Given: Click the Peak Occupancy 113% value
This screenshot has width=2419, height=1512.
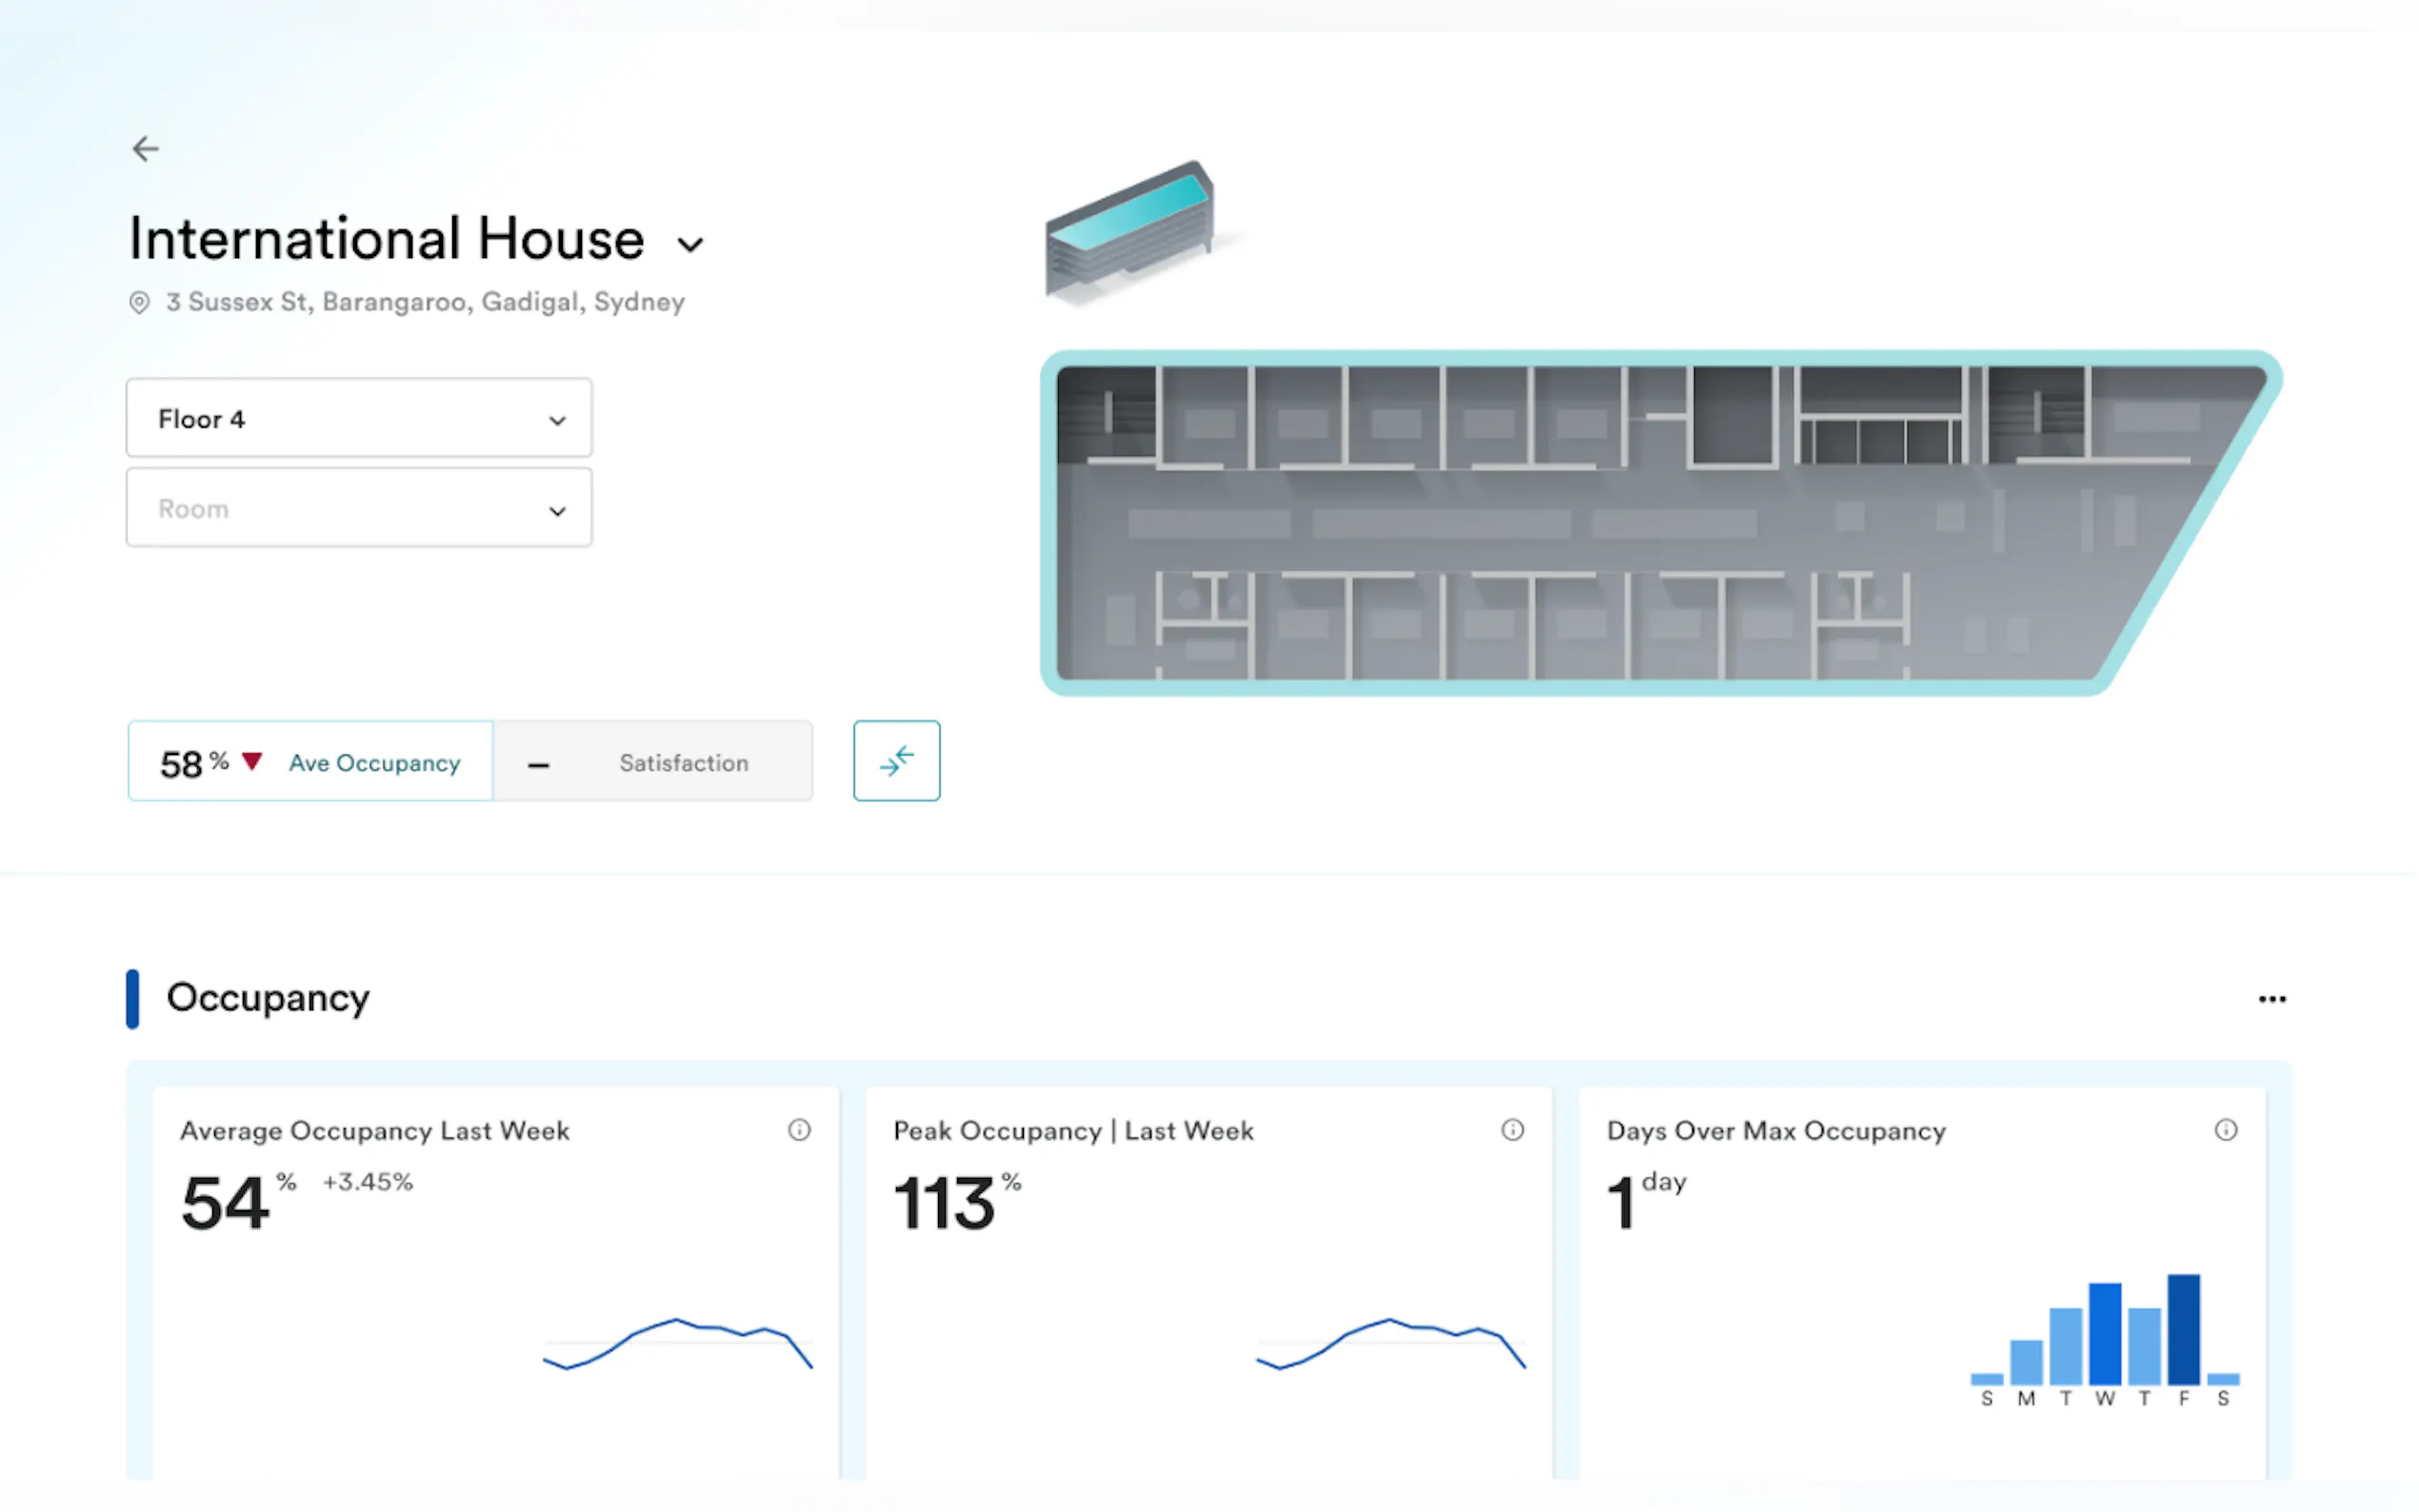Looking at the screenshot, I should [944, 1203].
